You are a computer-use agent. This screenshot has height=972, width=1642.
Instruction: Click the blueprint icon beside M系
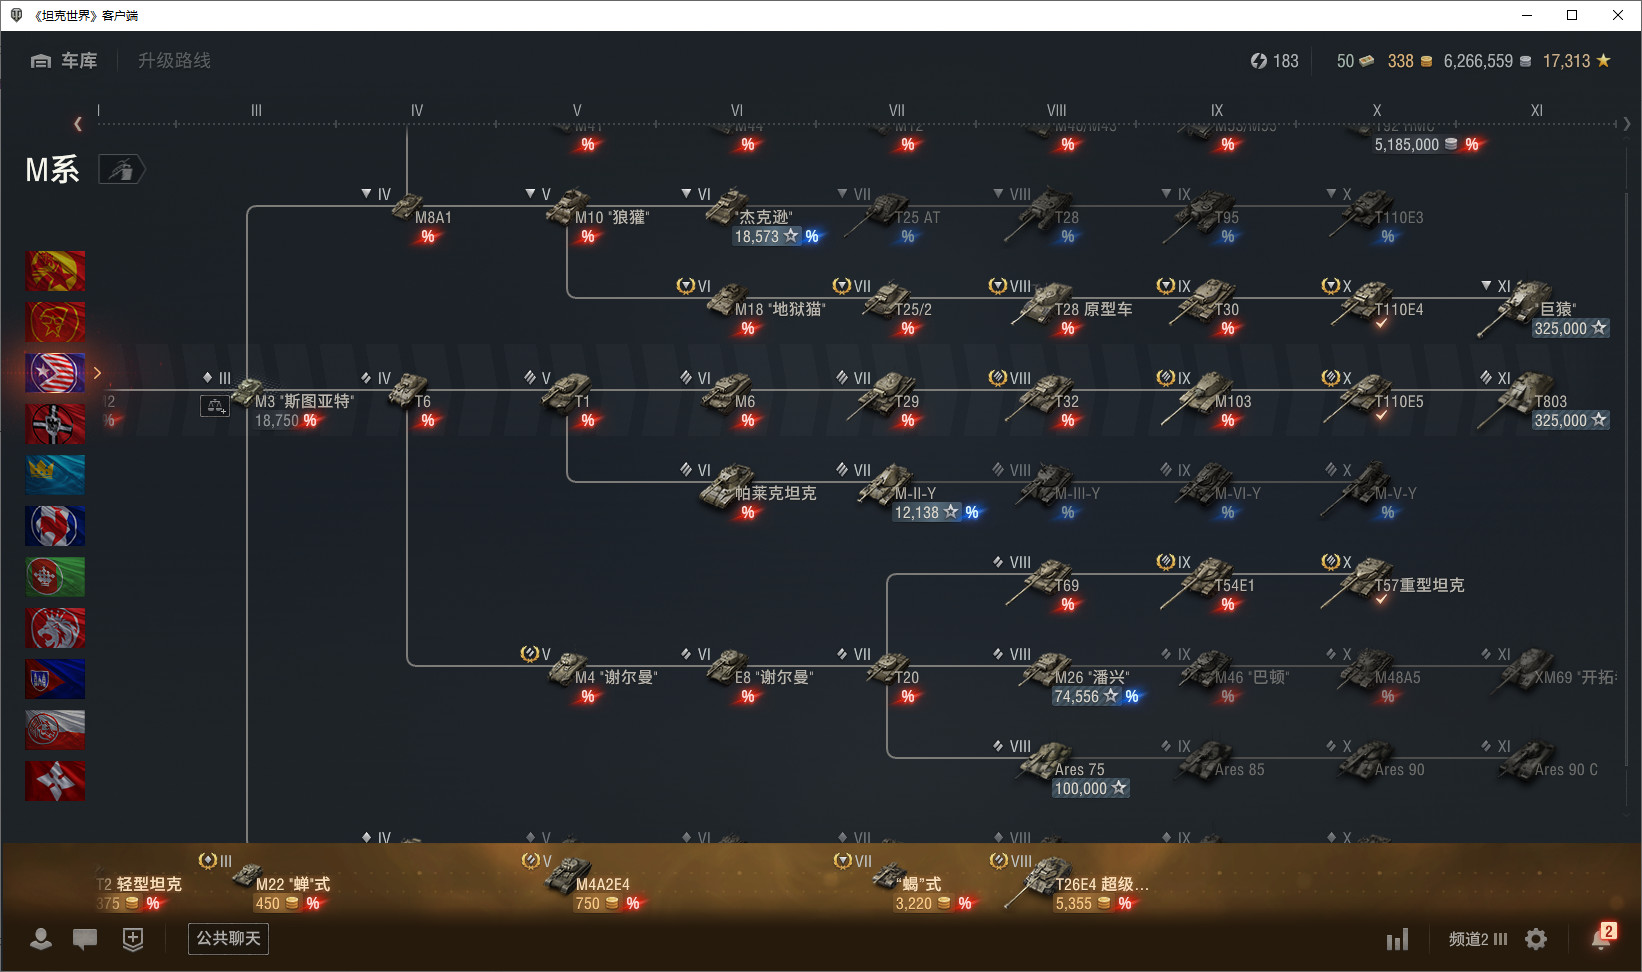tap(121, 170)
